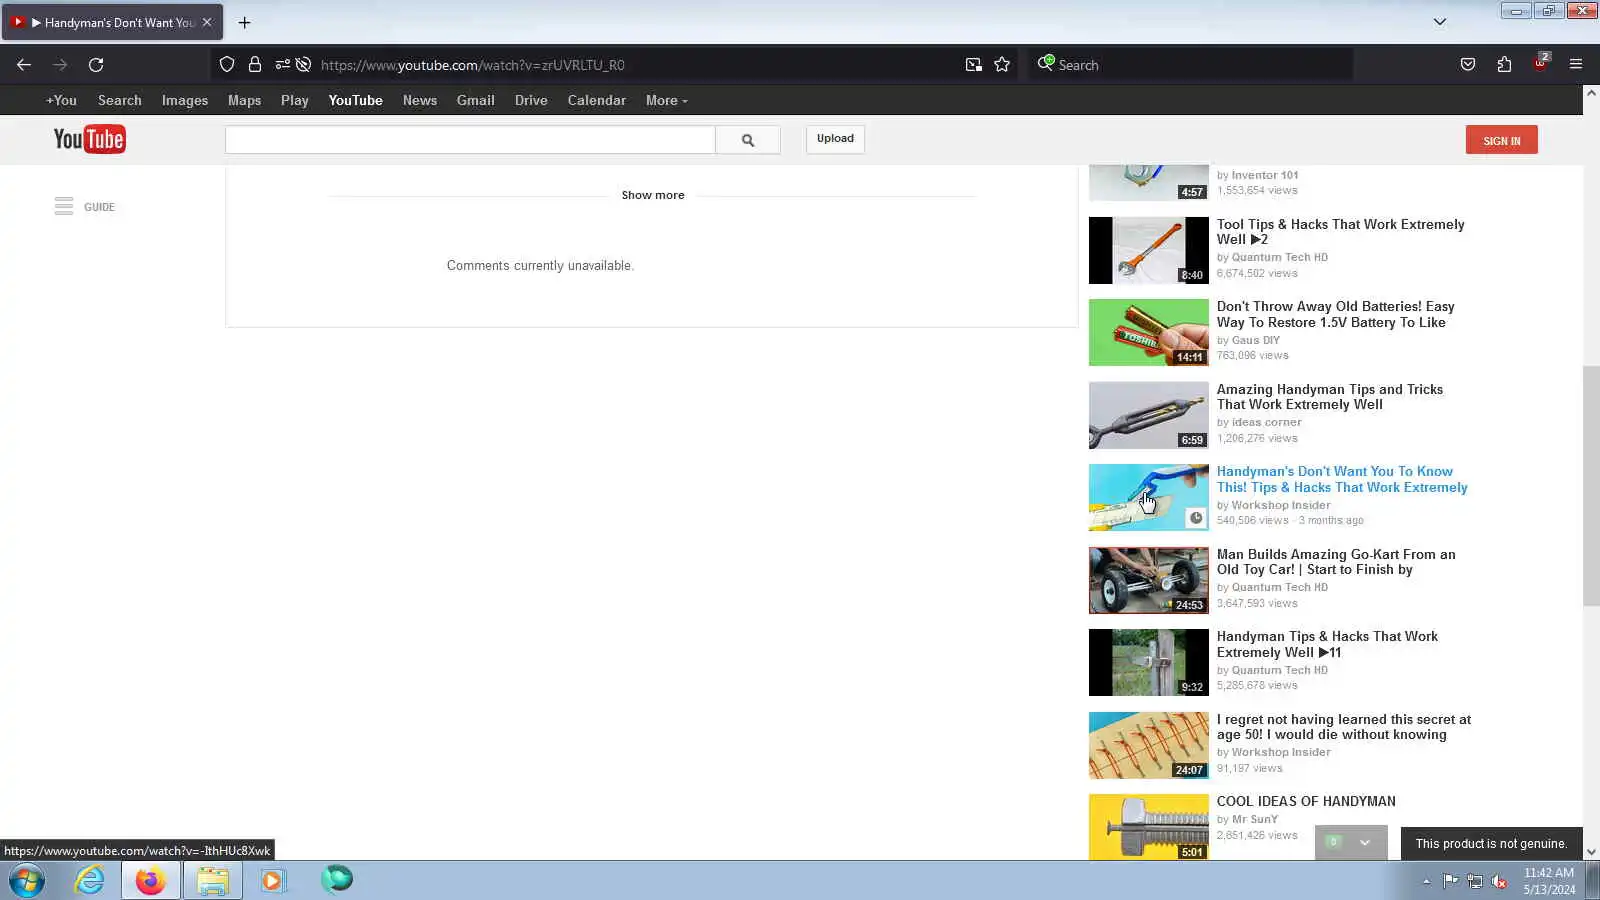The height and width of the screenshot is (900, 1600).
Task: Click the go-kart video thumbnail (24:53)
Action: pos(1149,580)
